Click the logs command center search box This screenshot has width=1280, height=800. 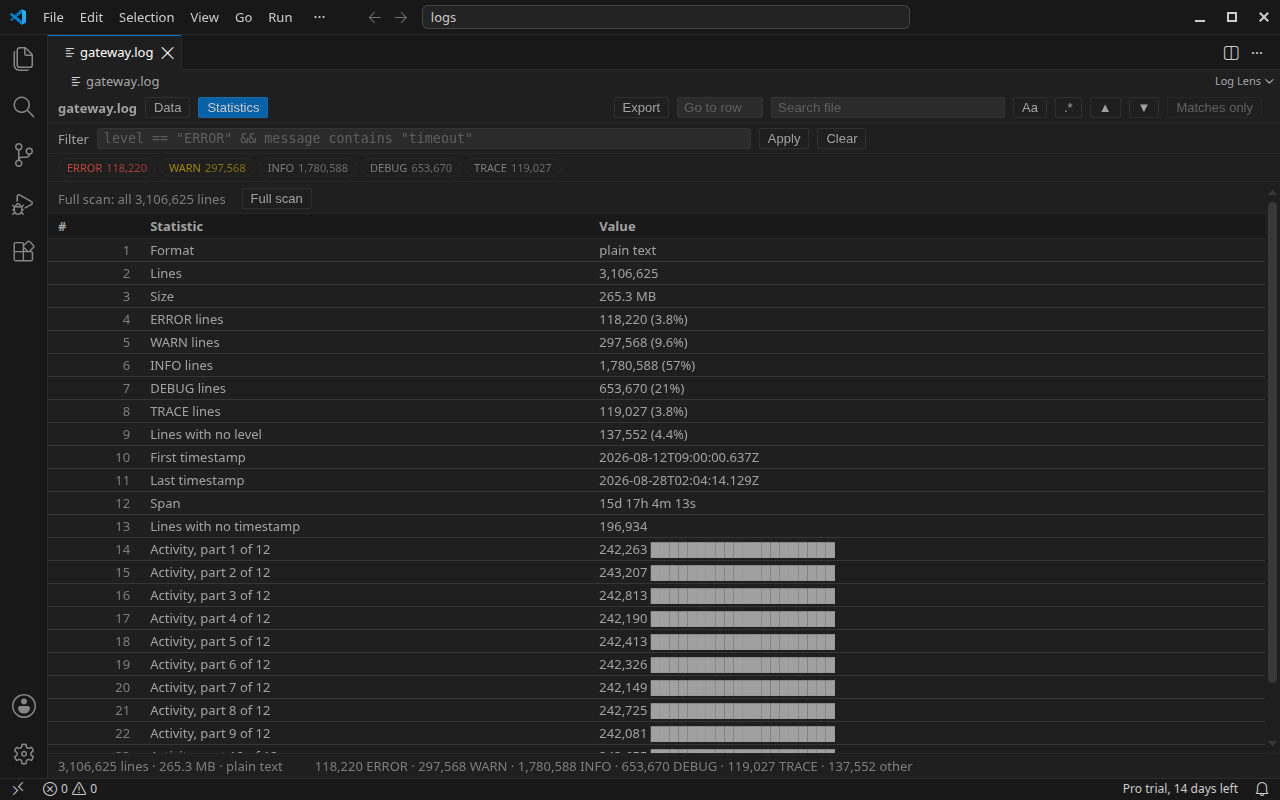[666, 17]
